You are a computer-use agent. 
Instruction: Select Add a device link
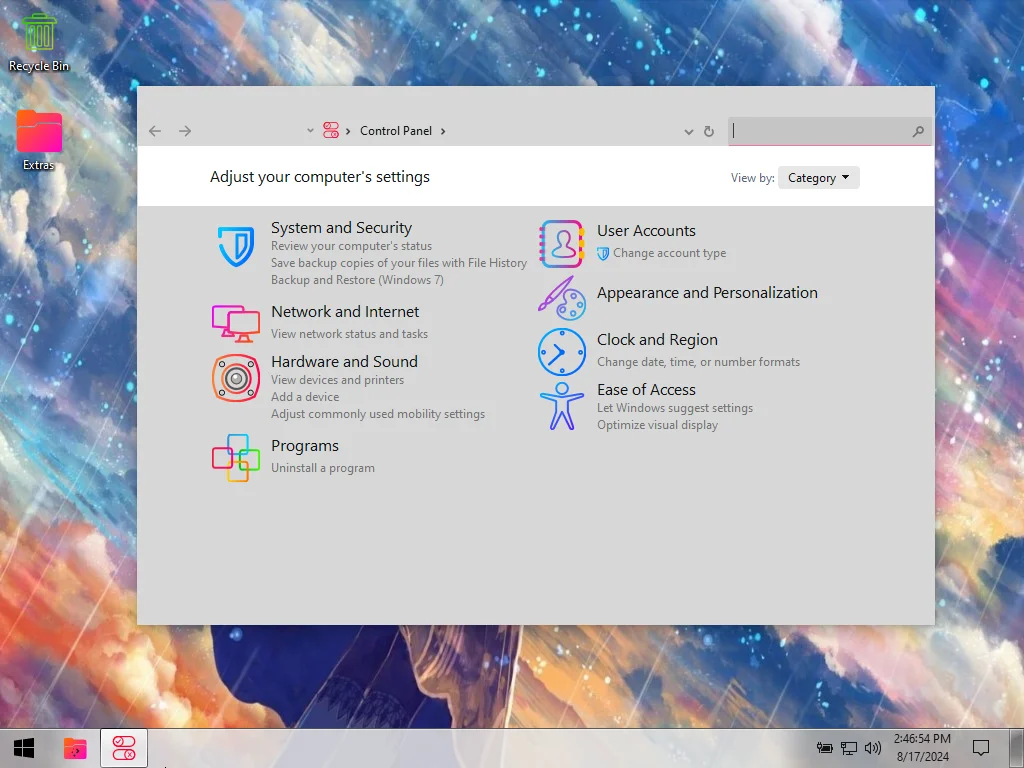tap(305, 397)
